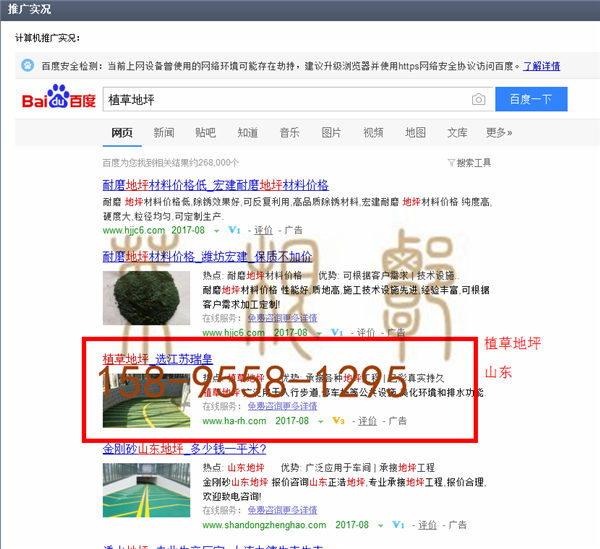Click the 百度一下 search button
600x549 pixels.
pyautogui.click(x=531, y=99)
